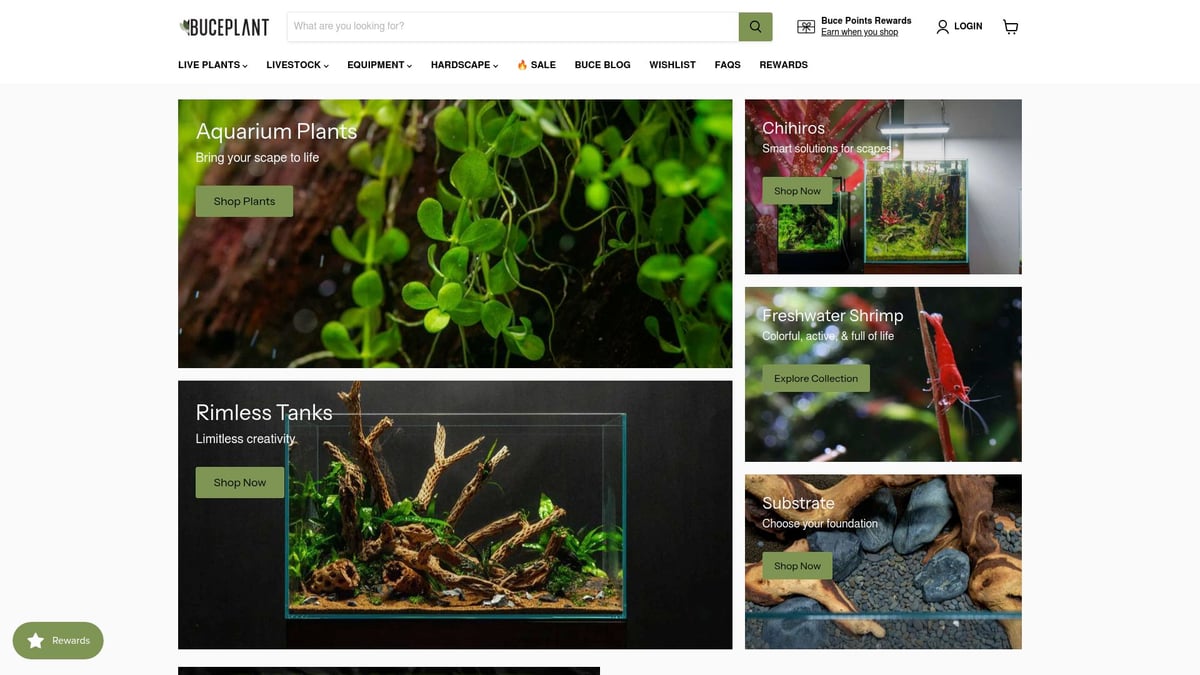Expand the Livestock menu
Image resolution: width=1200 pixels, height=675 pixels.
297,65
